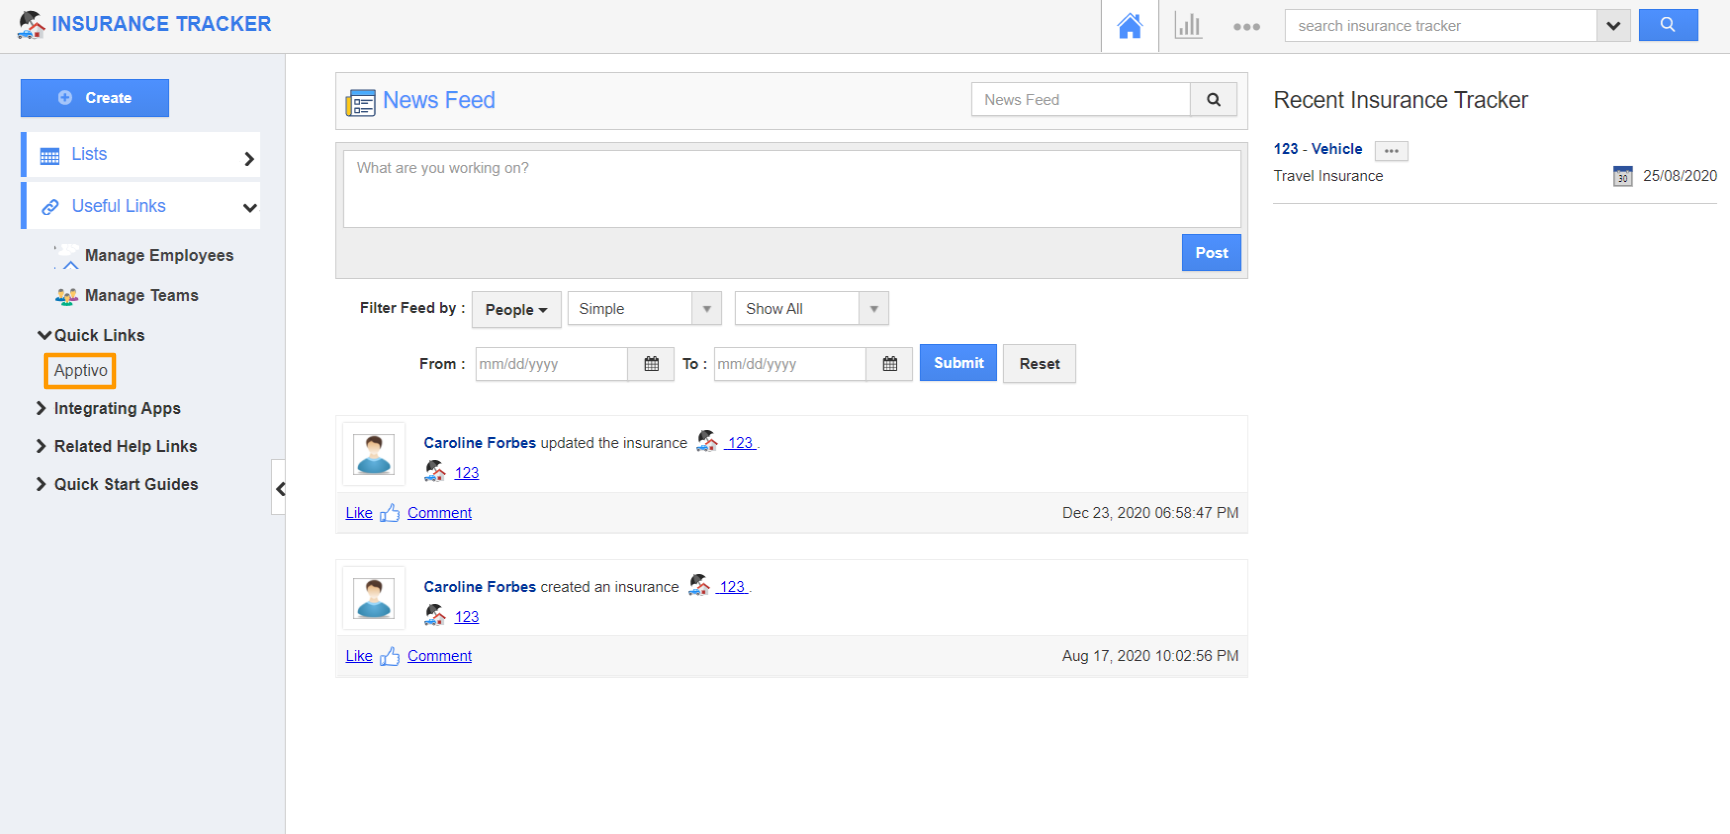
Task: Open the Lists menu
Action: [141, 155]
